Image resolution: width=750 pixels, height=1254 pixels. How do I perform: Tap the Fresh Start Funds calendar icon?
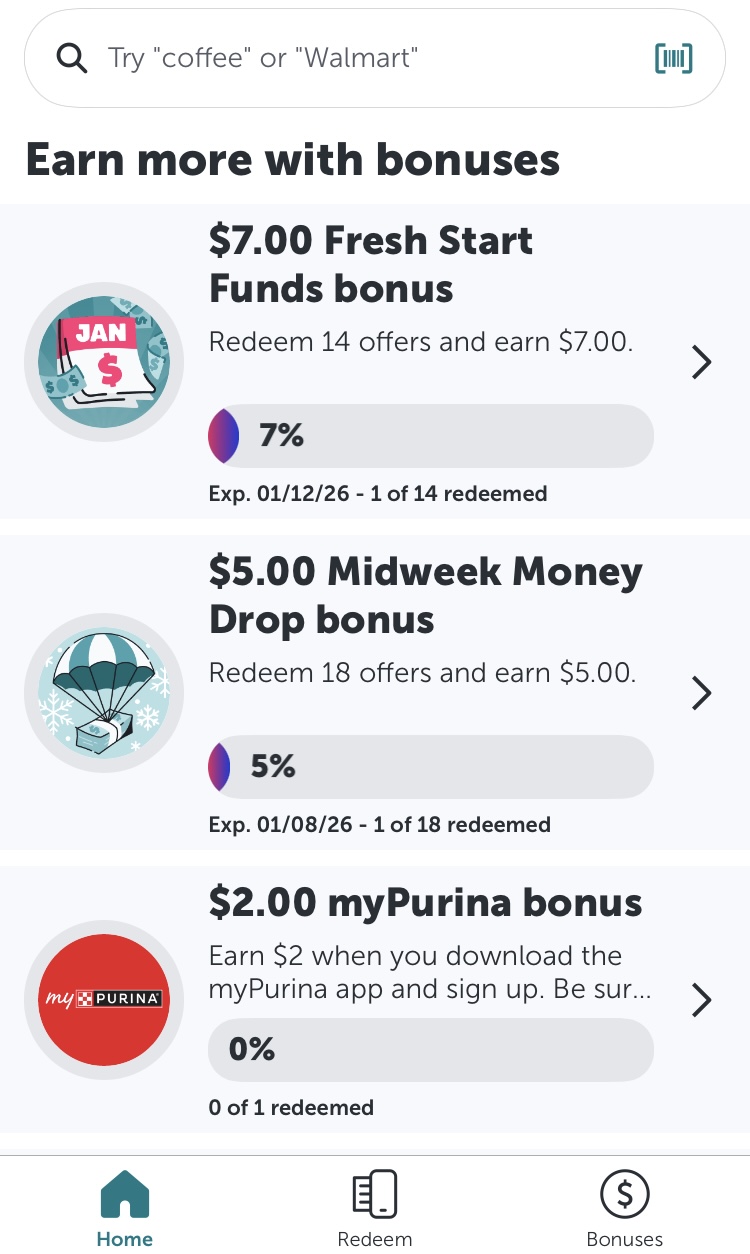(104, 361)
